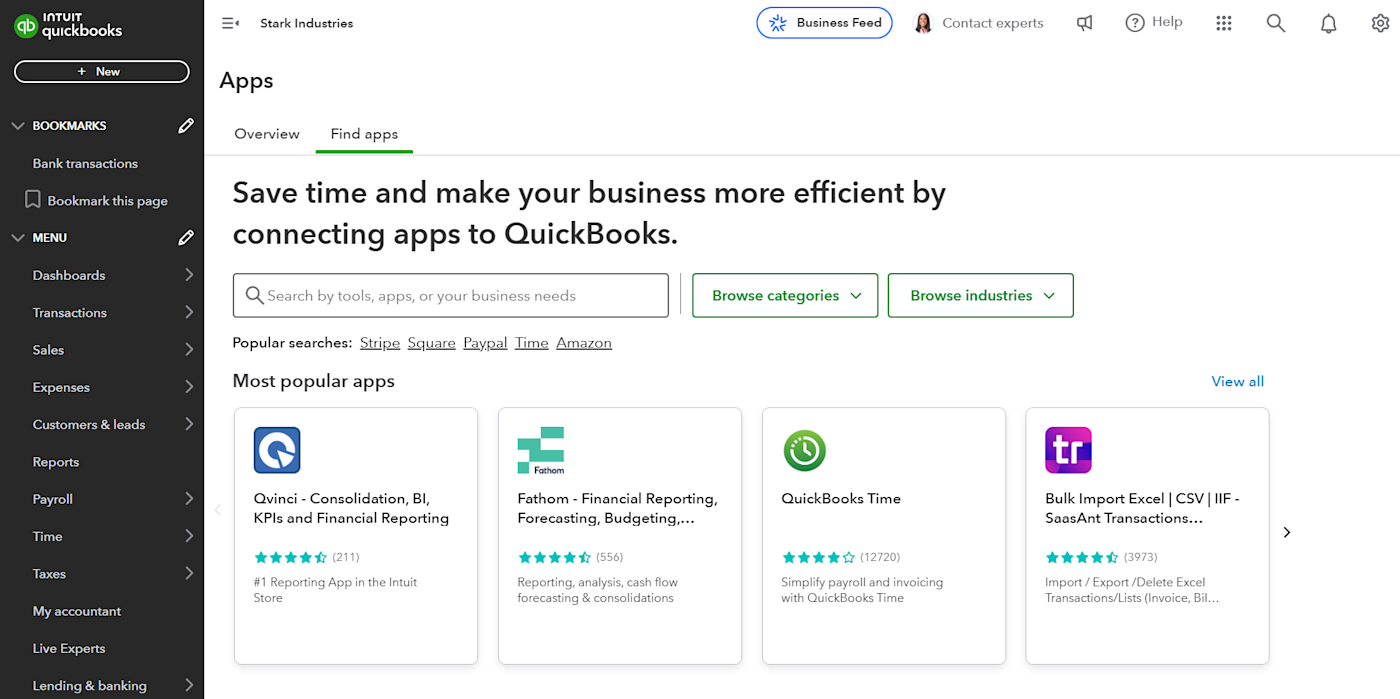Show next apps with right arrow
The image size is (1400, 699).
click(1287, 532)
